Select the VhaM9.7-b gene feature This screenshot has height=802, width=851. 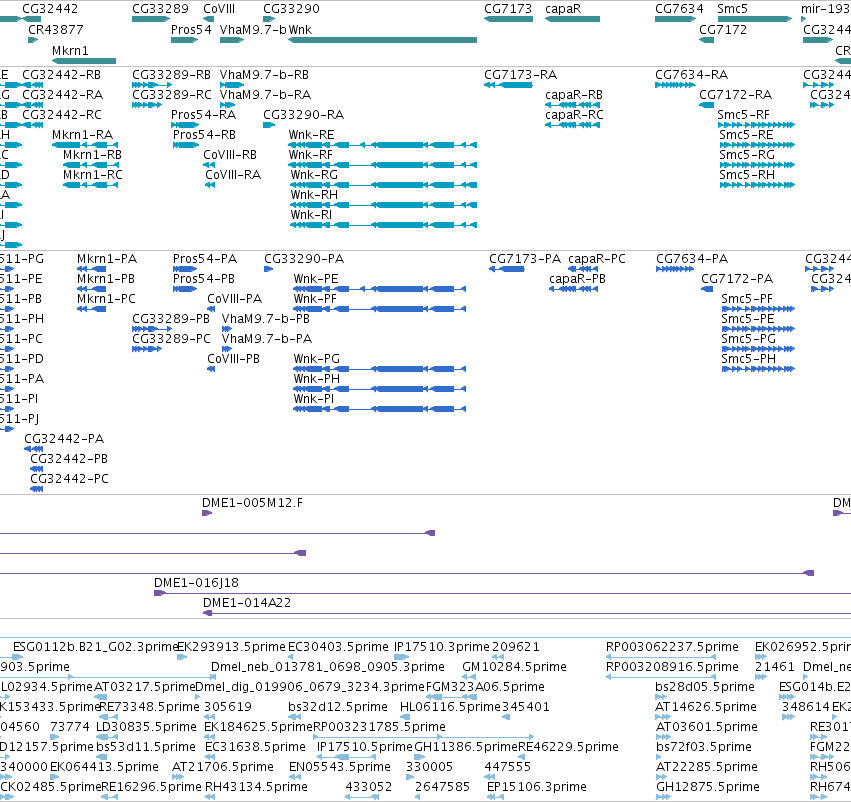(232, 40)
